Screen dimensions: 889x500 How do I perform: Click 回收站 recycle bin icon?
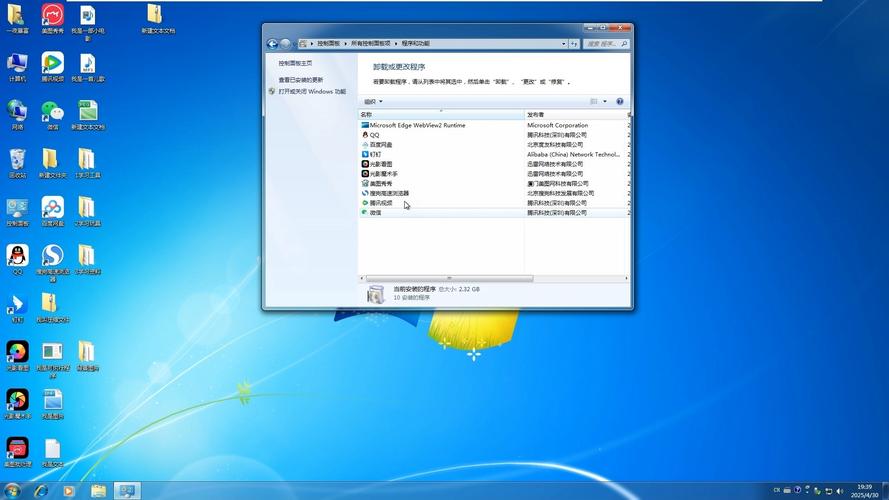[x=17, y=164]
